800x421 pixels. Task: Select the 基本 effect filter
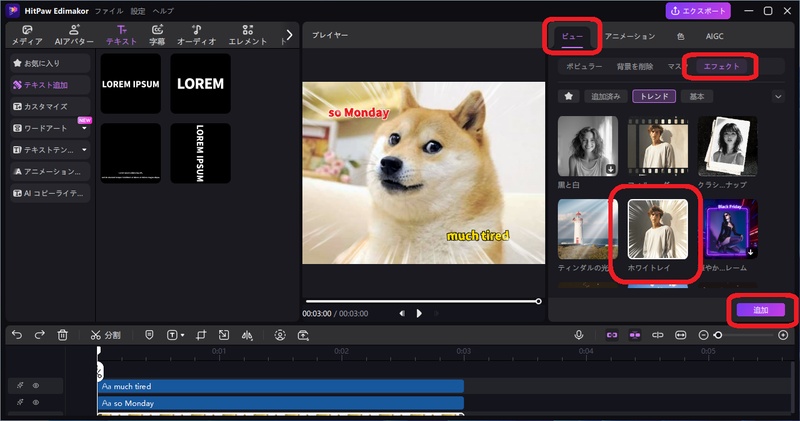click(696, 96)
